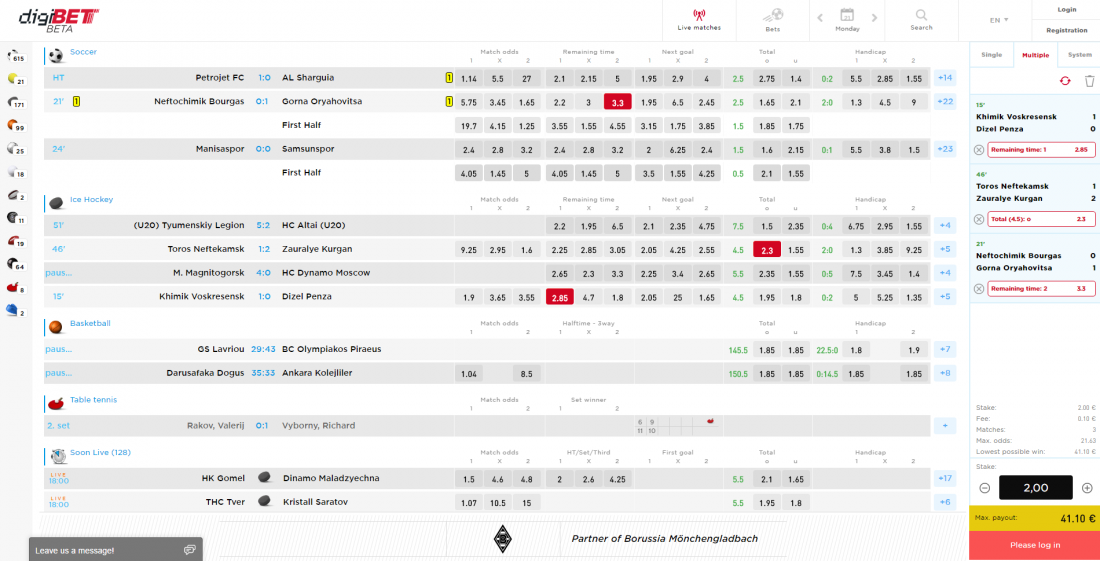Click the bet slip refresh icon
This screenshot has width=1100, height=561.
(x=1065, y=81)
